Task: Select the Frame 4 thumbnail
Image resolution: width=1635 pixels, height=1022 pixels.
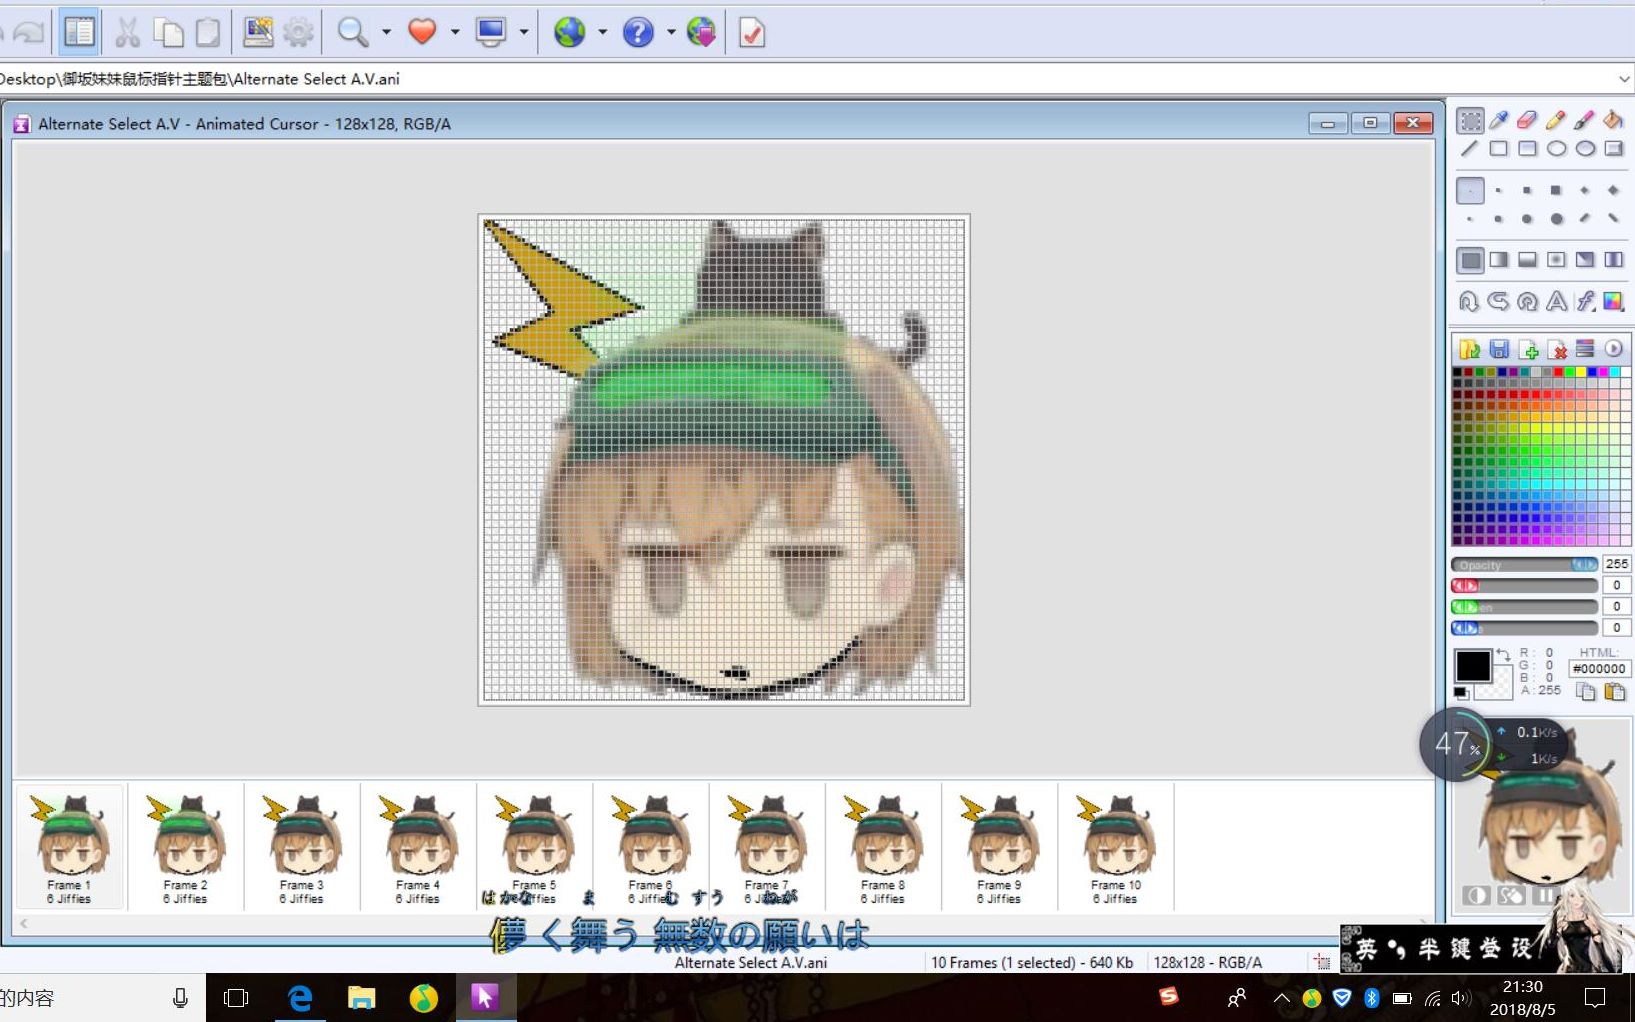Action: pyautogui.click(x=418, y=848)
